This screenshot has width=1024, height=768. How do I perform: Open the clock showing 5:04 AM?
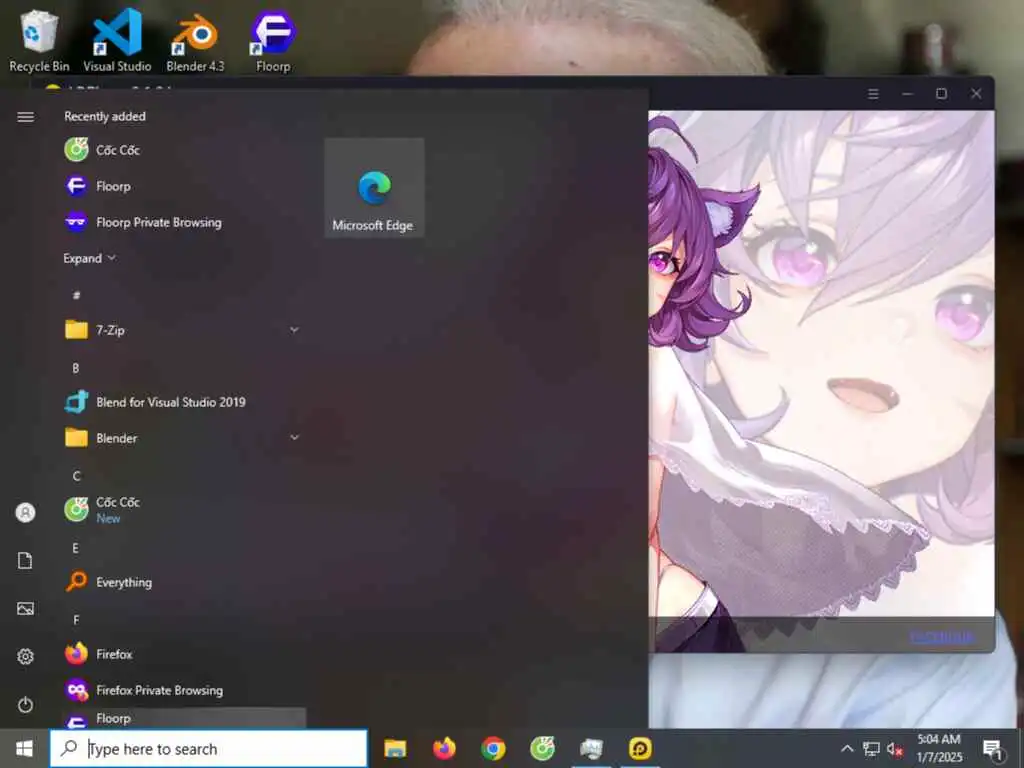939,748
